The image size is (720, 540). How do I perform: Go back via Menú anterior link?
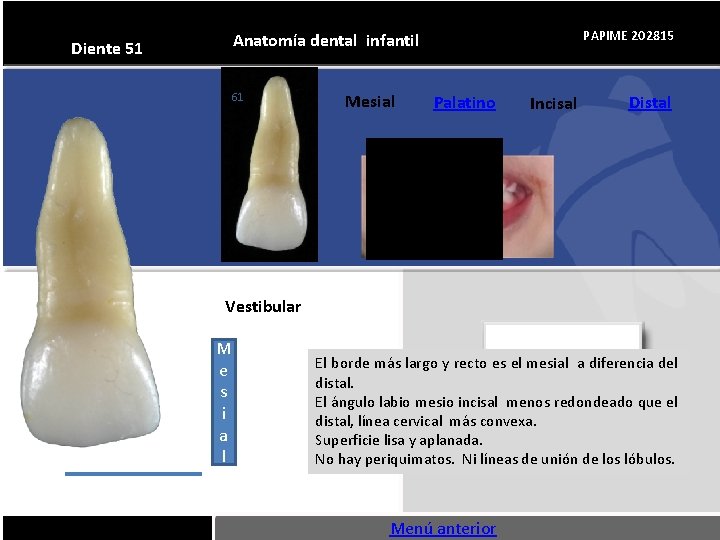tap(443, 529)
